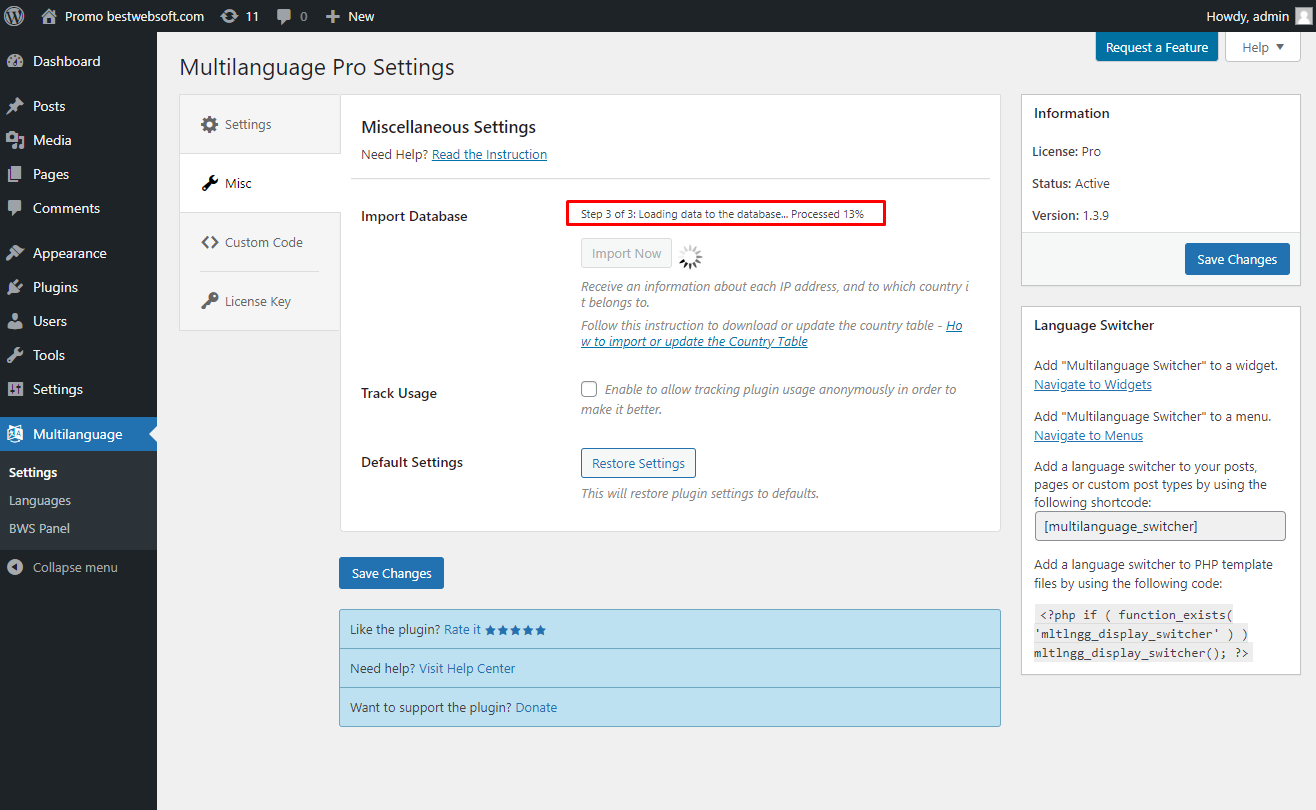Open Posts in the sidebar menu

[78, 106]
